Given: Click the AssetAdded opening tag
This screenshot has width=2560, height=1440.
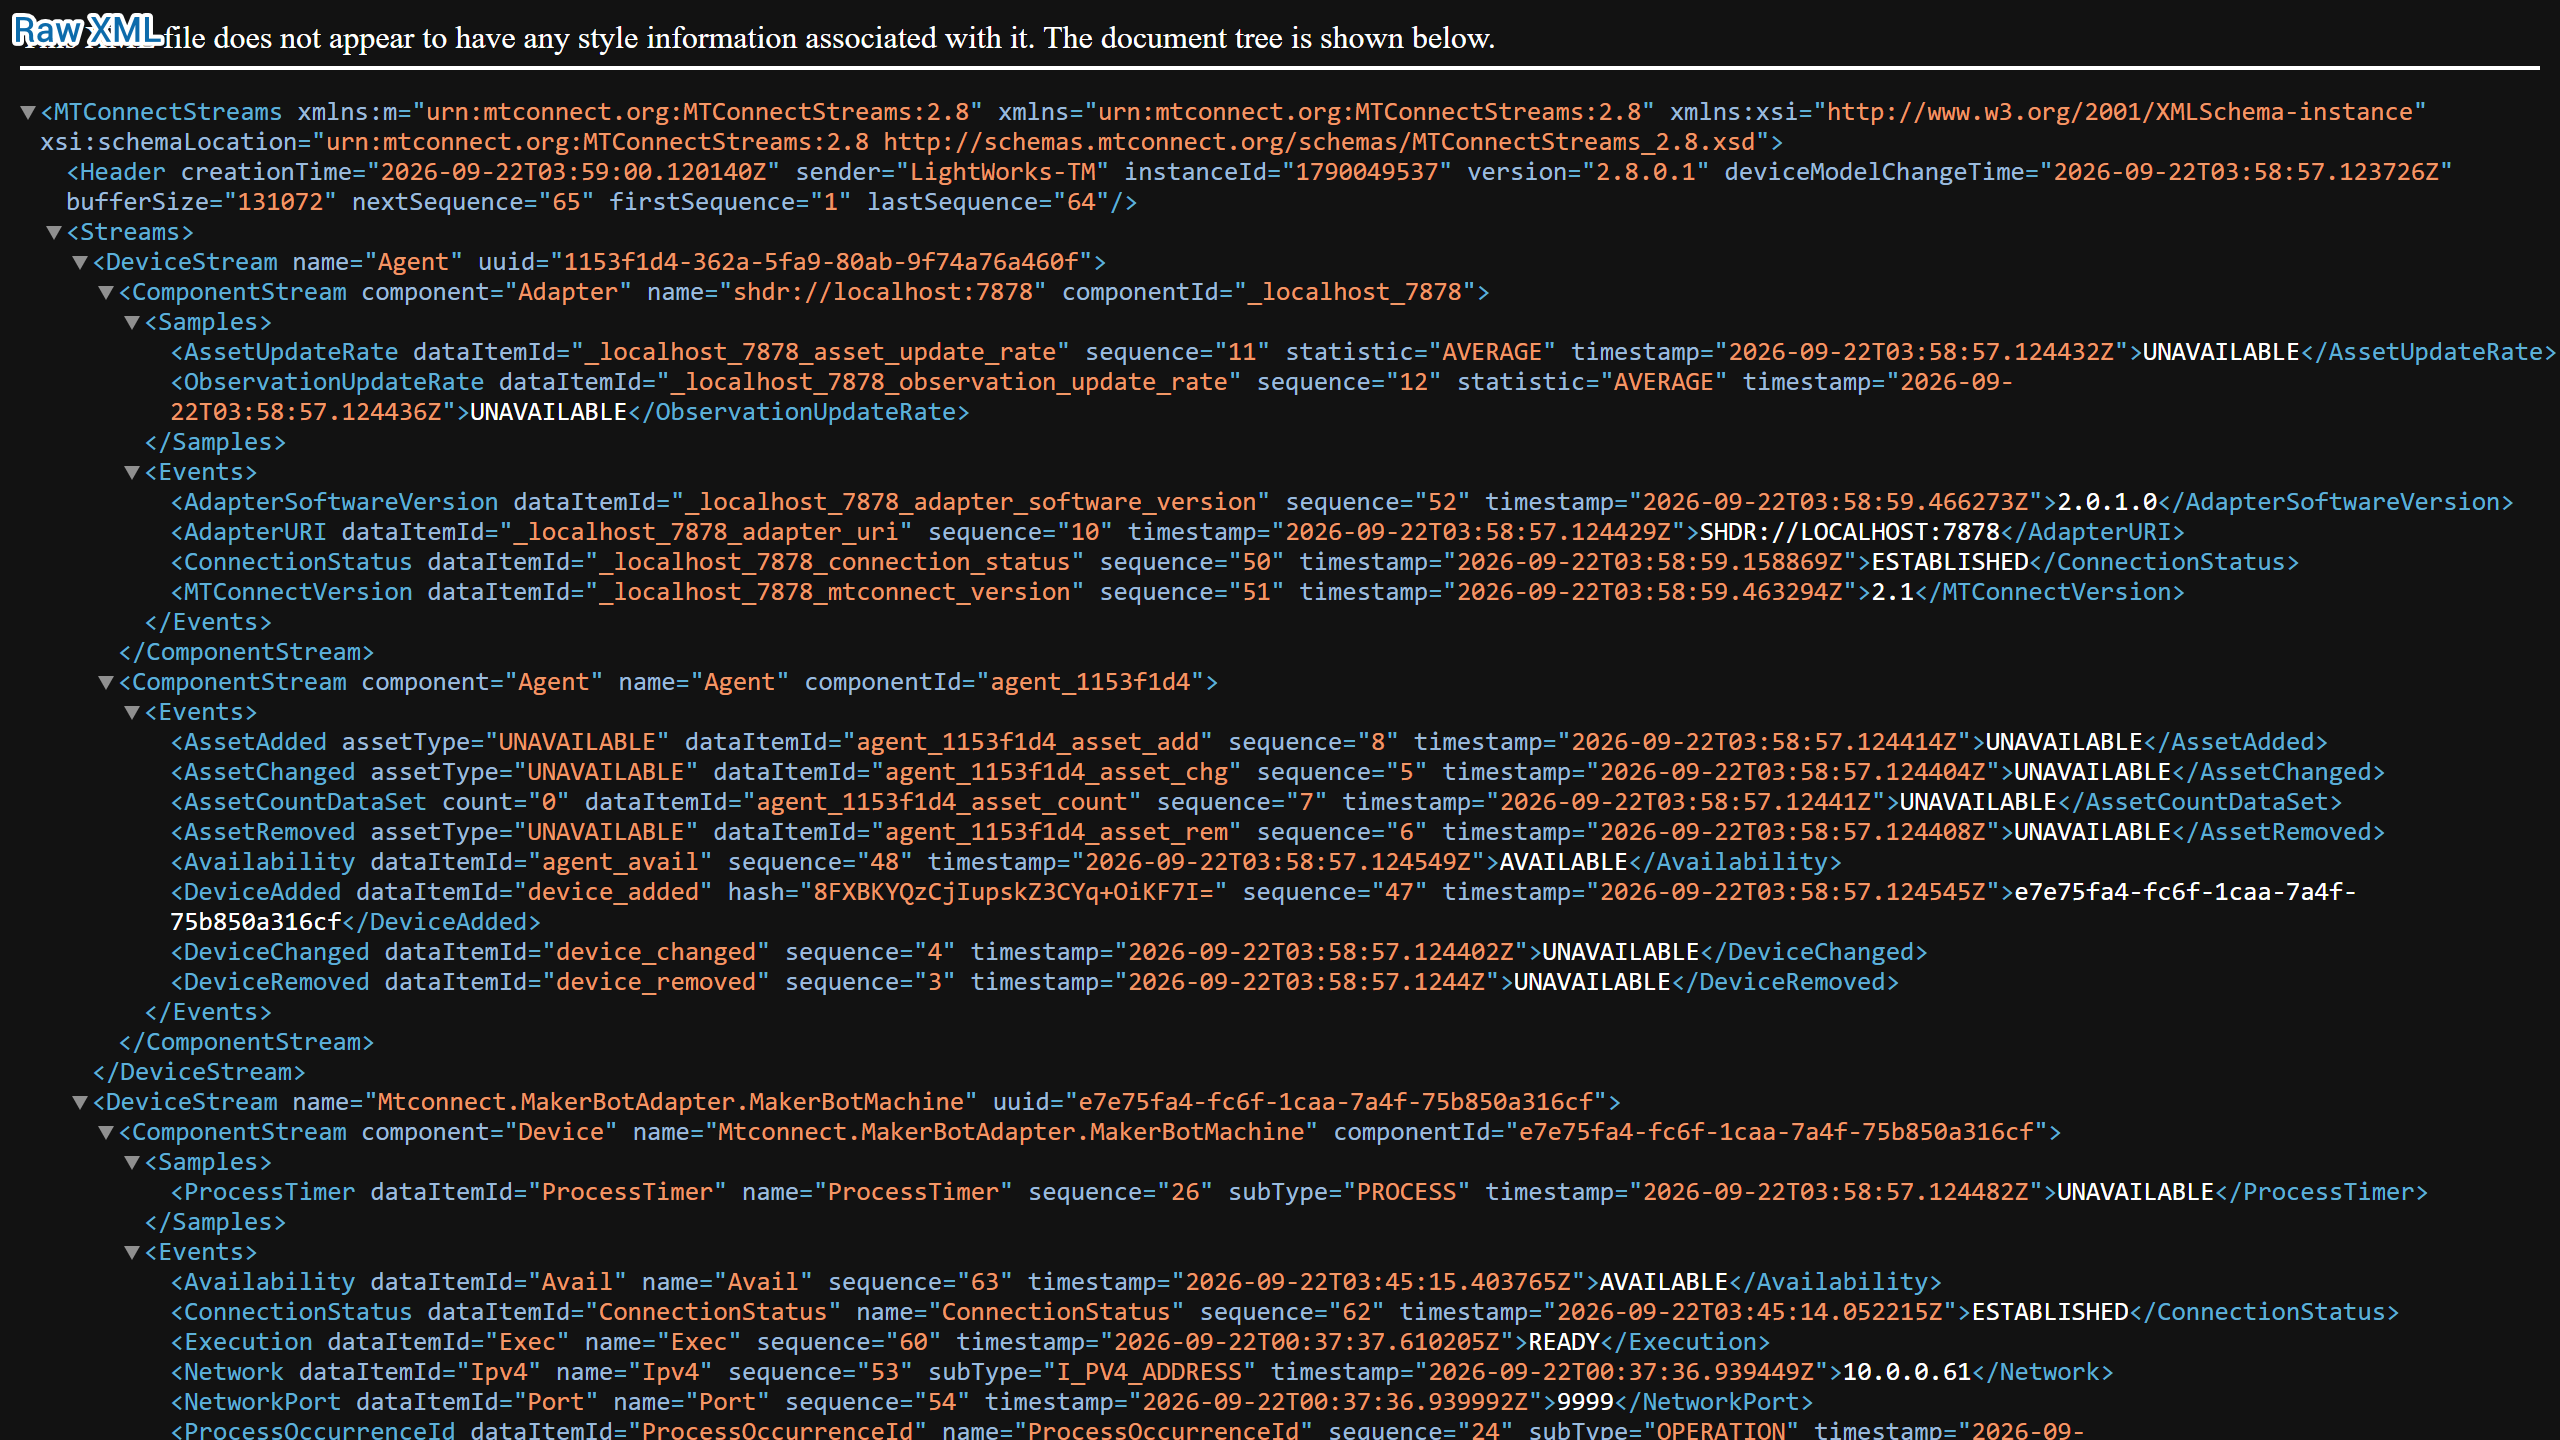Looking at the screenshot, I should click(248, 742).
